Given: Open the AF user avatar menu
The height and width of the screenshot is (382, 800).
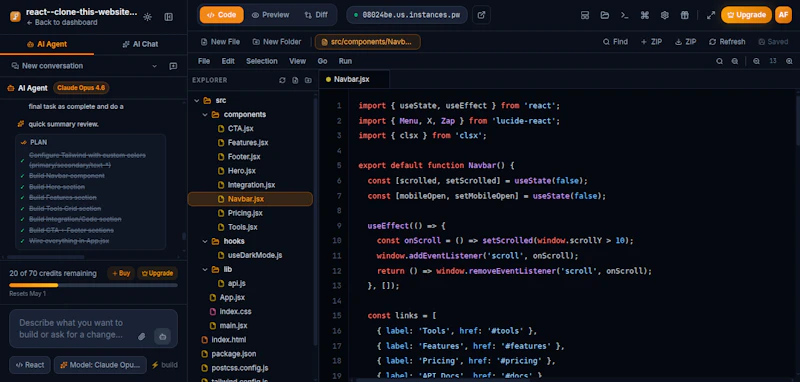Looking at the screenshot, I should (783, 15).
